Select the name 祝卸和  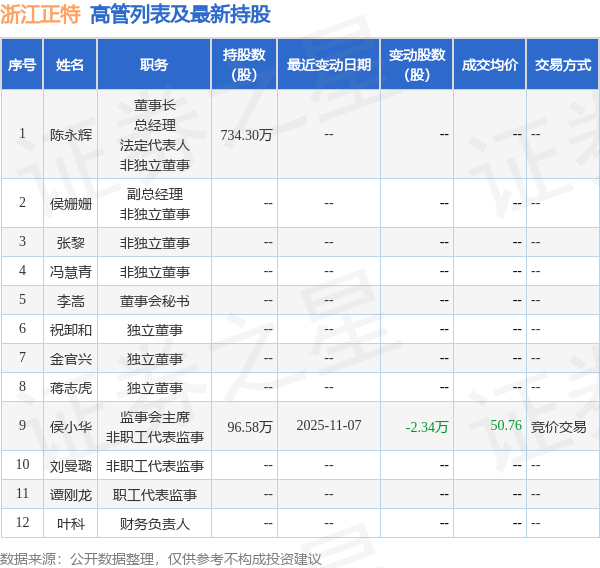71,330
